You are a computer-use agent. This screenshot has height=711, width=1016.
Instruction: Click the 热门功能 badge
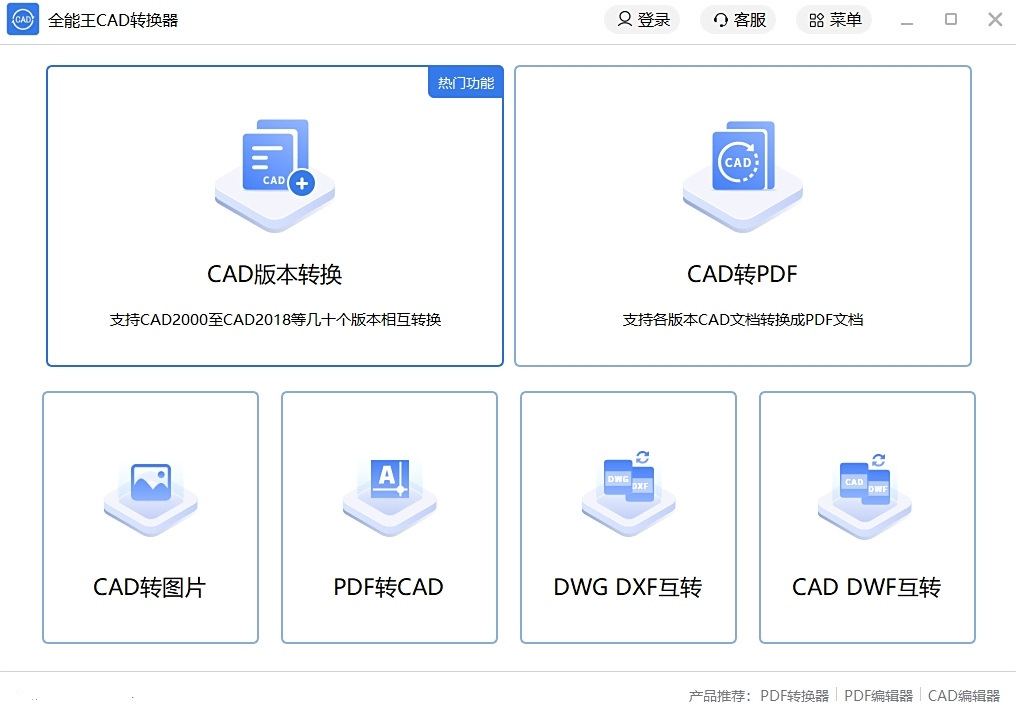click(466, 83)
